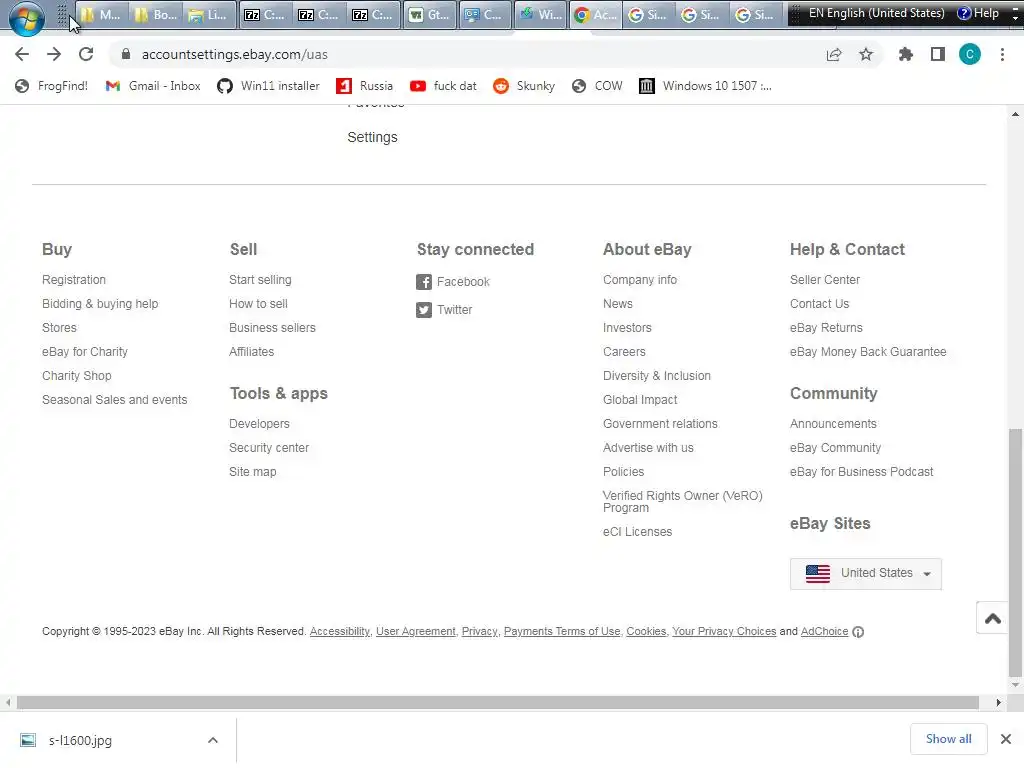1024x768 pixels.
Task: Switch to the Gt... taskbar window
Action: tap(430, 14)
